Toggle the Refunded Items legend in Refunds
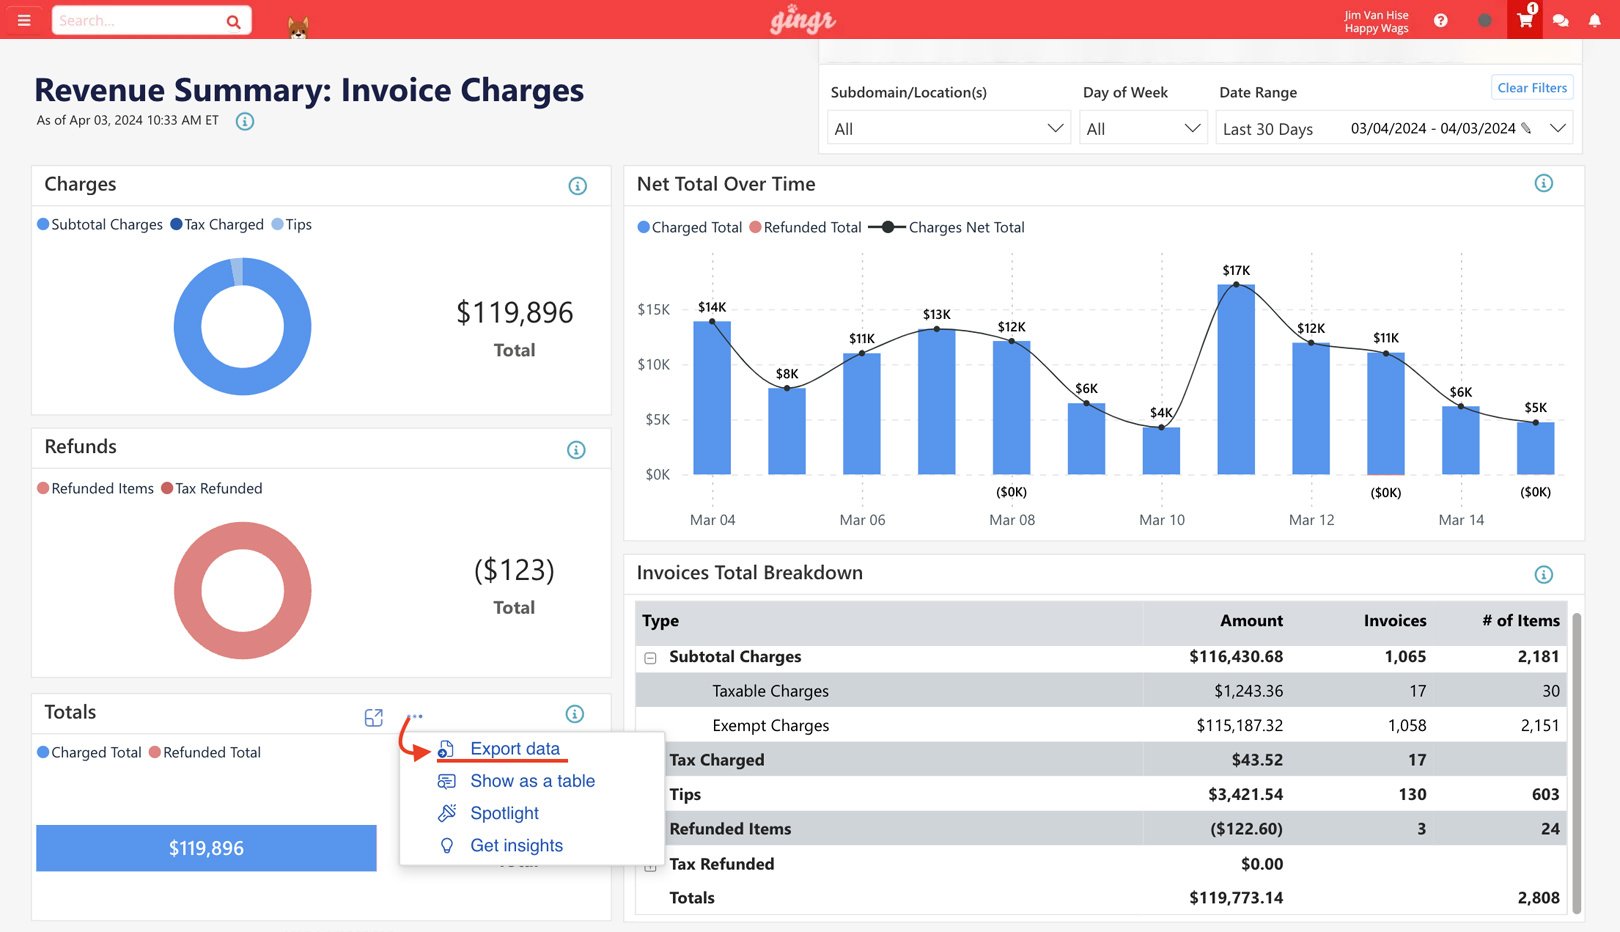 95,488
